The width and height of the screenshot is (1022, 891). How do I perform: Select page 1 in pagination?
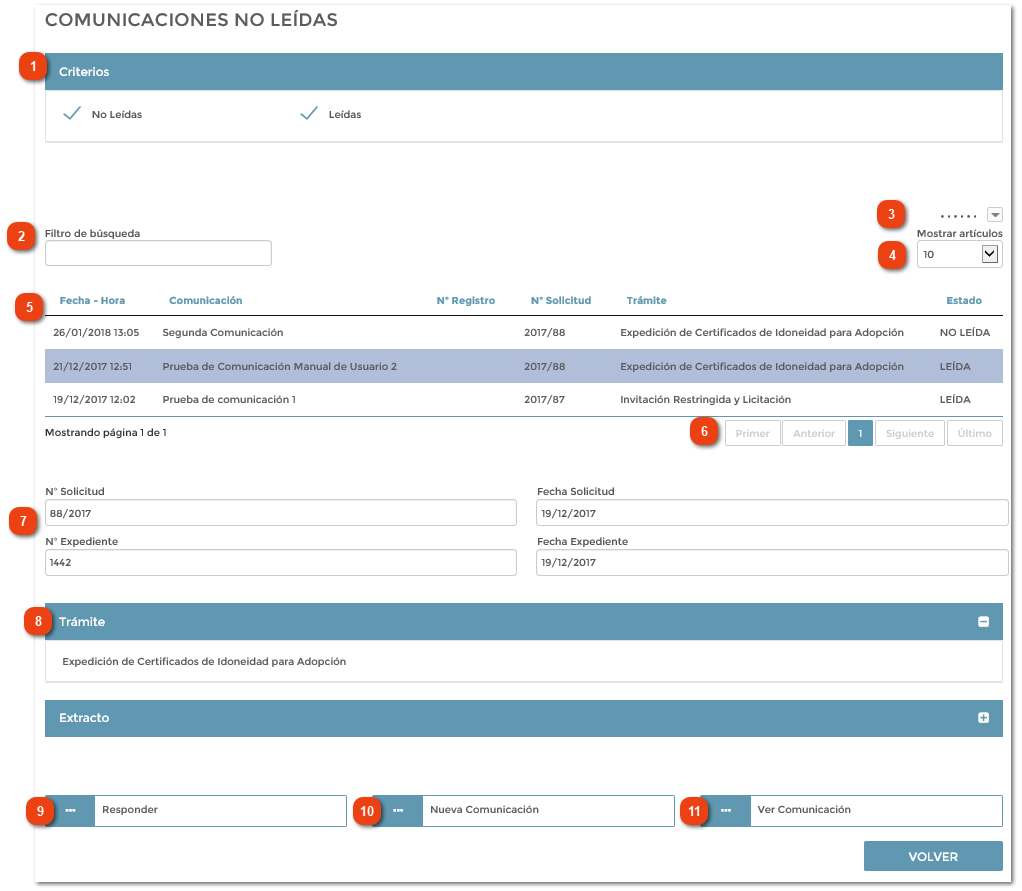861,432
